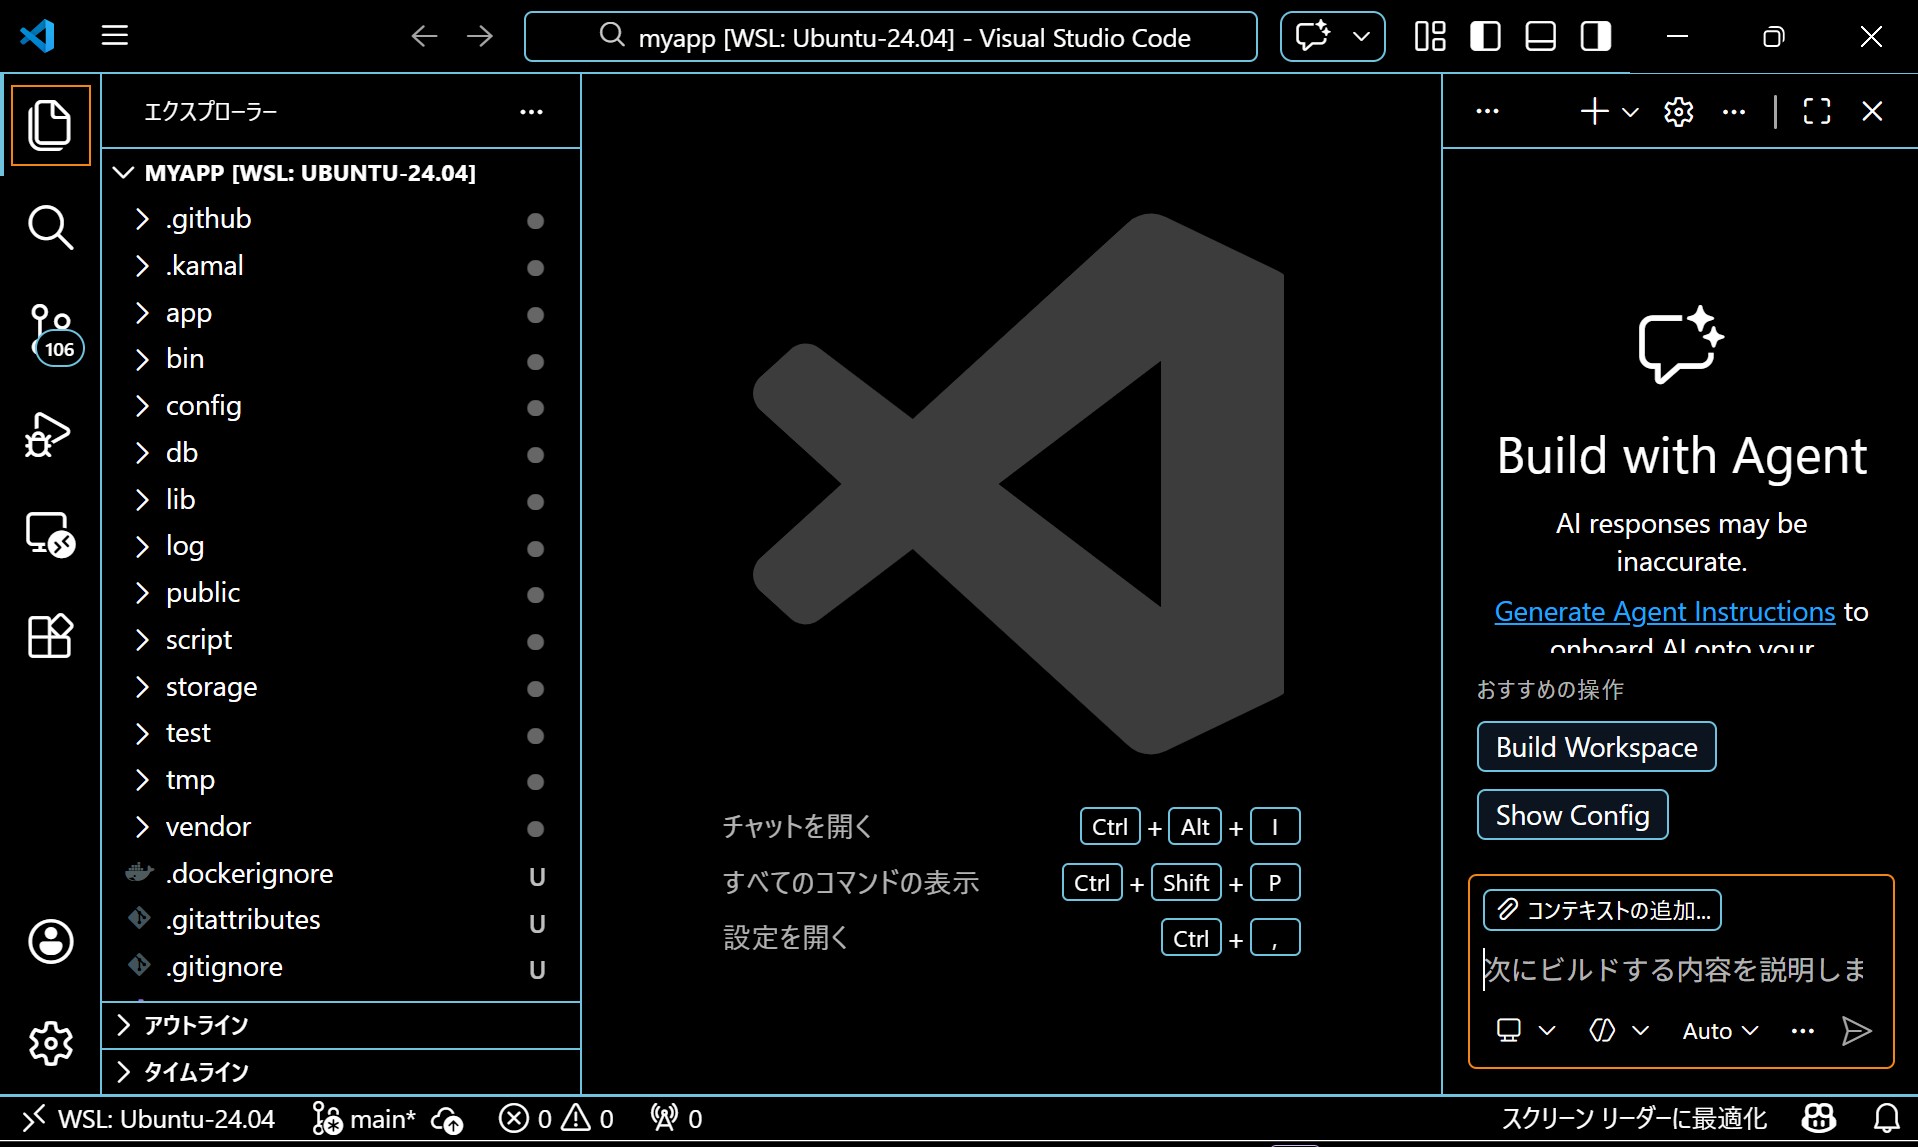Click the Manage gear in activity bar

pyautogui.click(x=50, y=1043)
